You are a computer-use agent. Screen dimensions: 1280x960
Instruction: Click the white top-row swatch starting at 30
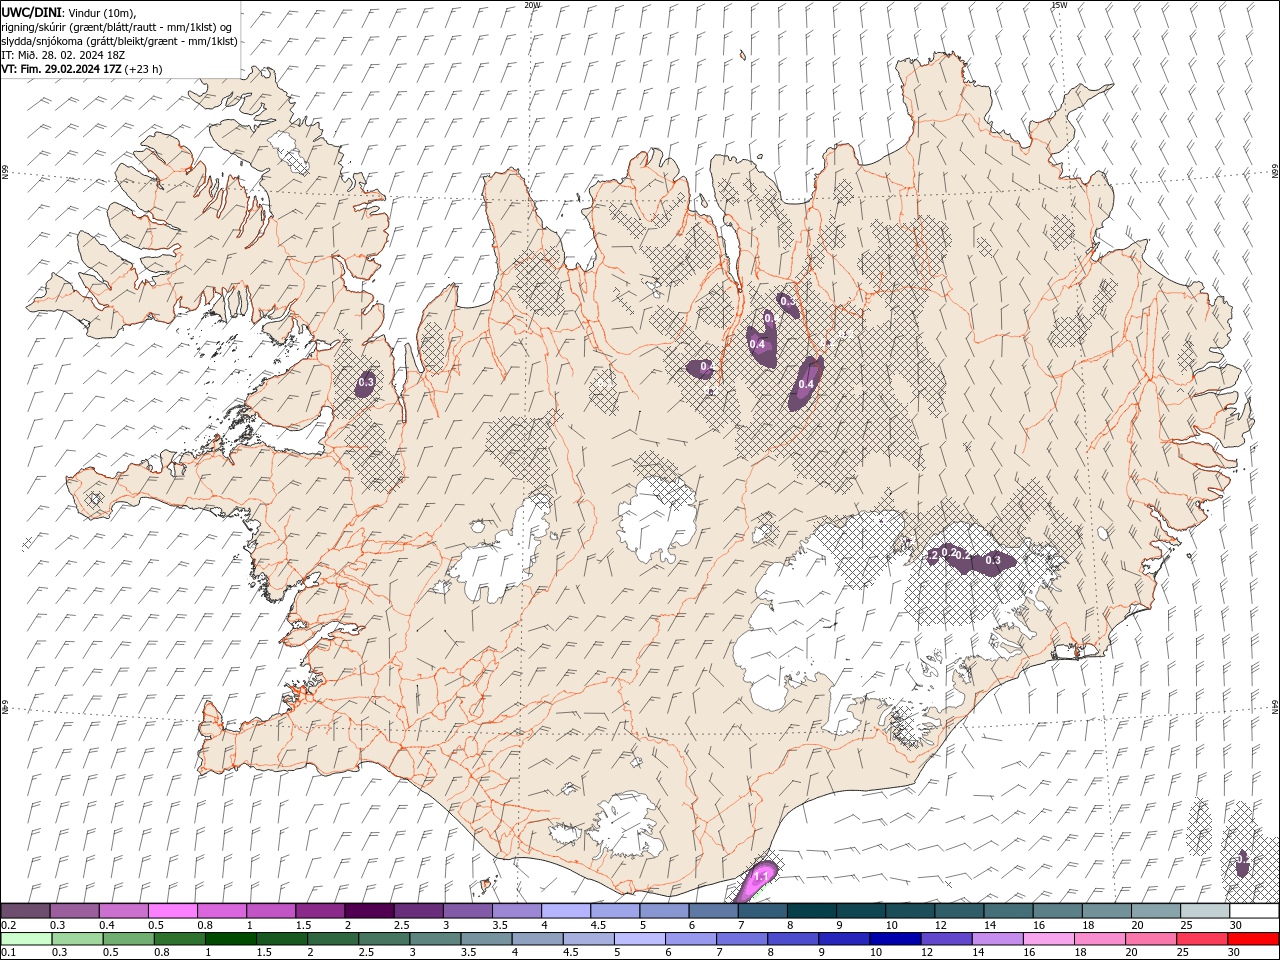coord(1254,911)
